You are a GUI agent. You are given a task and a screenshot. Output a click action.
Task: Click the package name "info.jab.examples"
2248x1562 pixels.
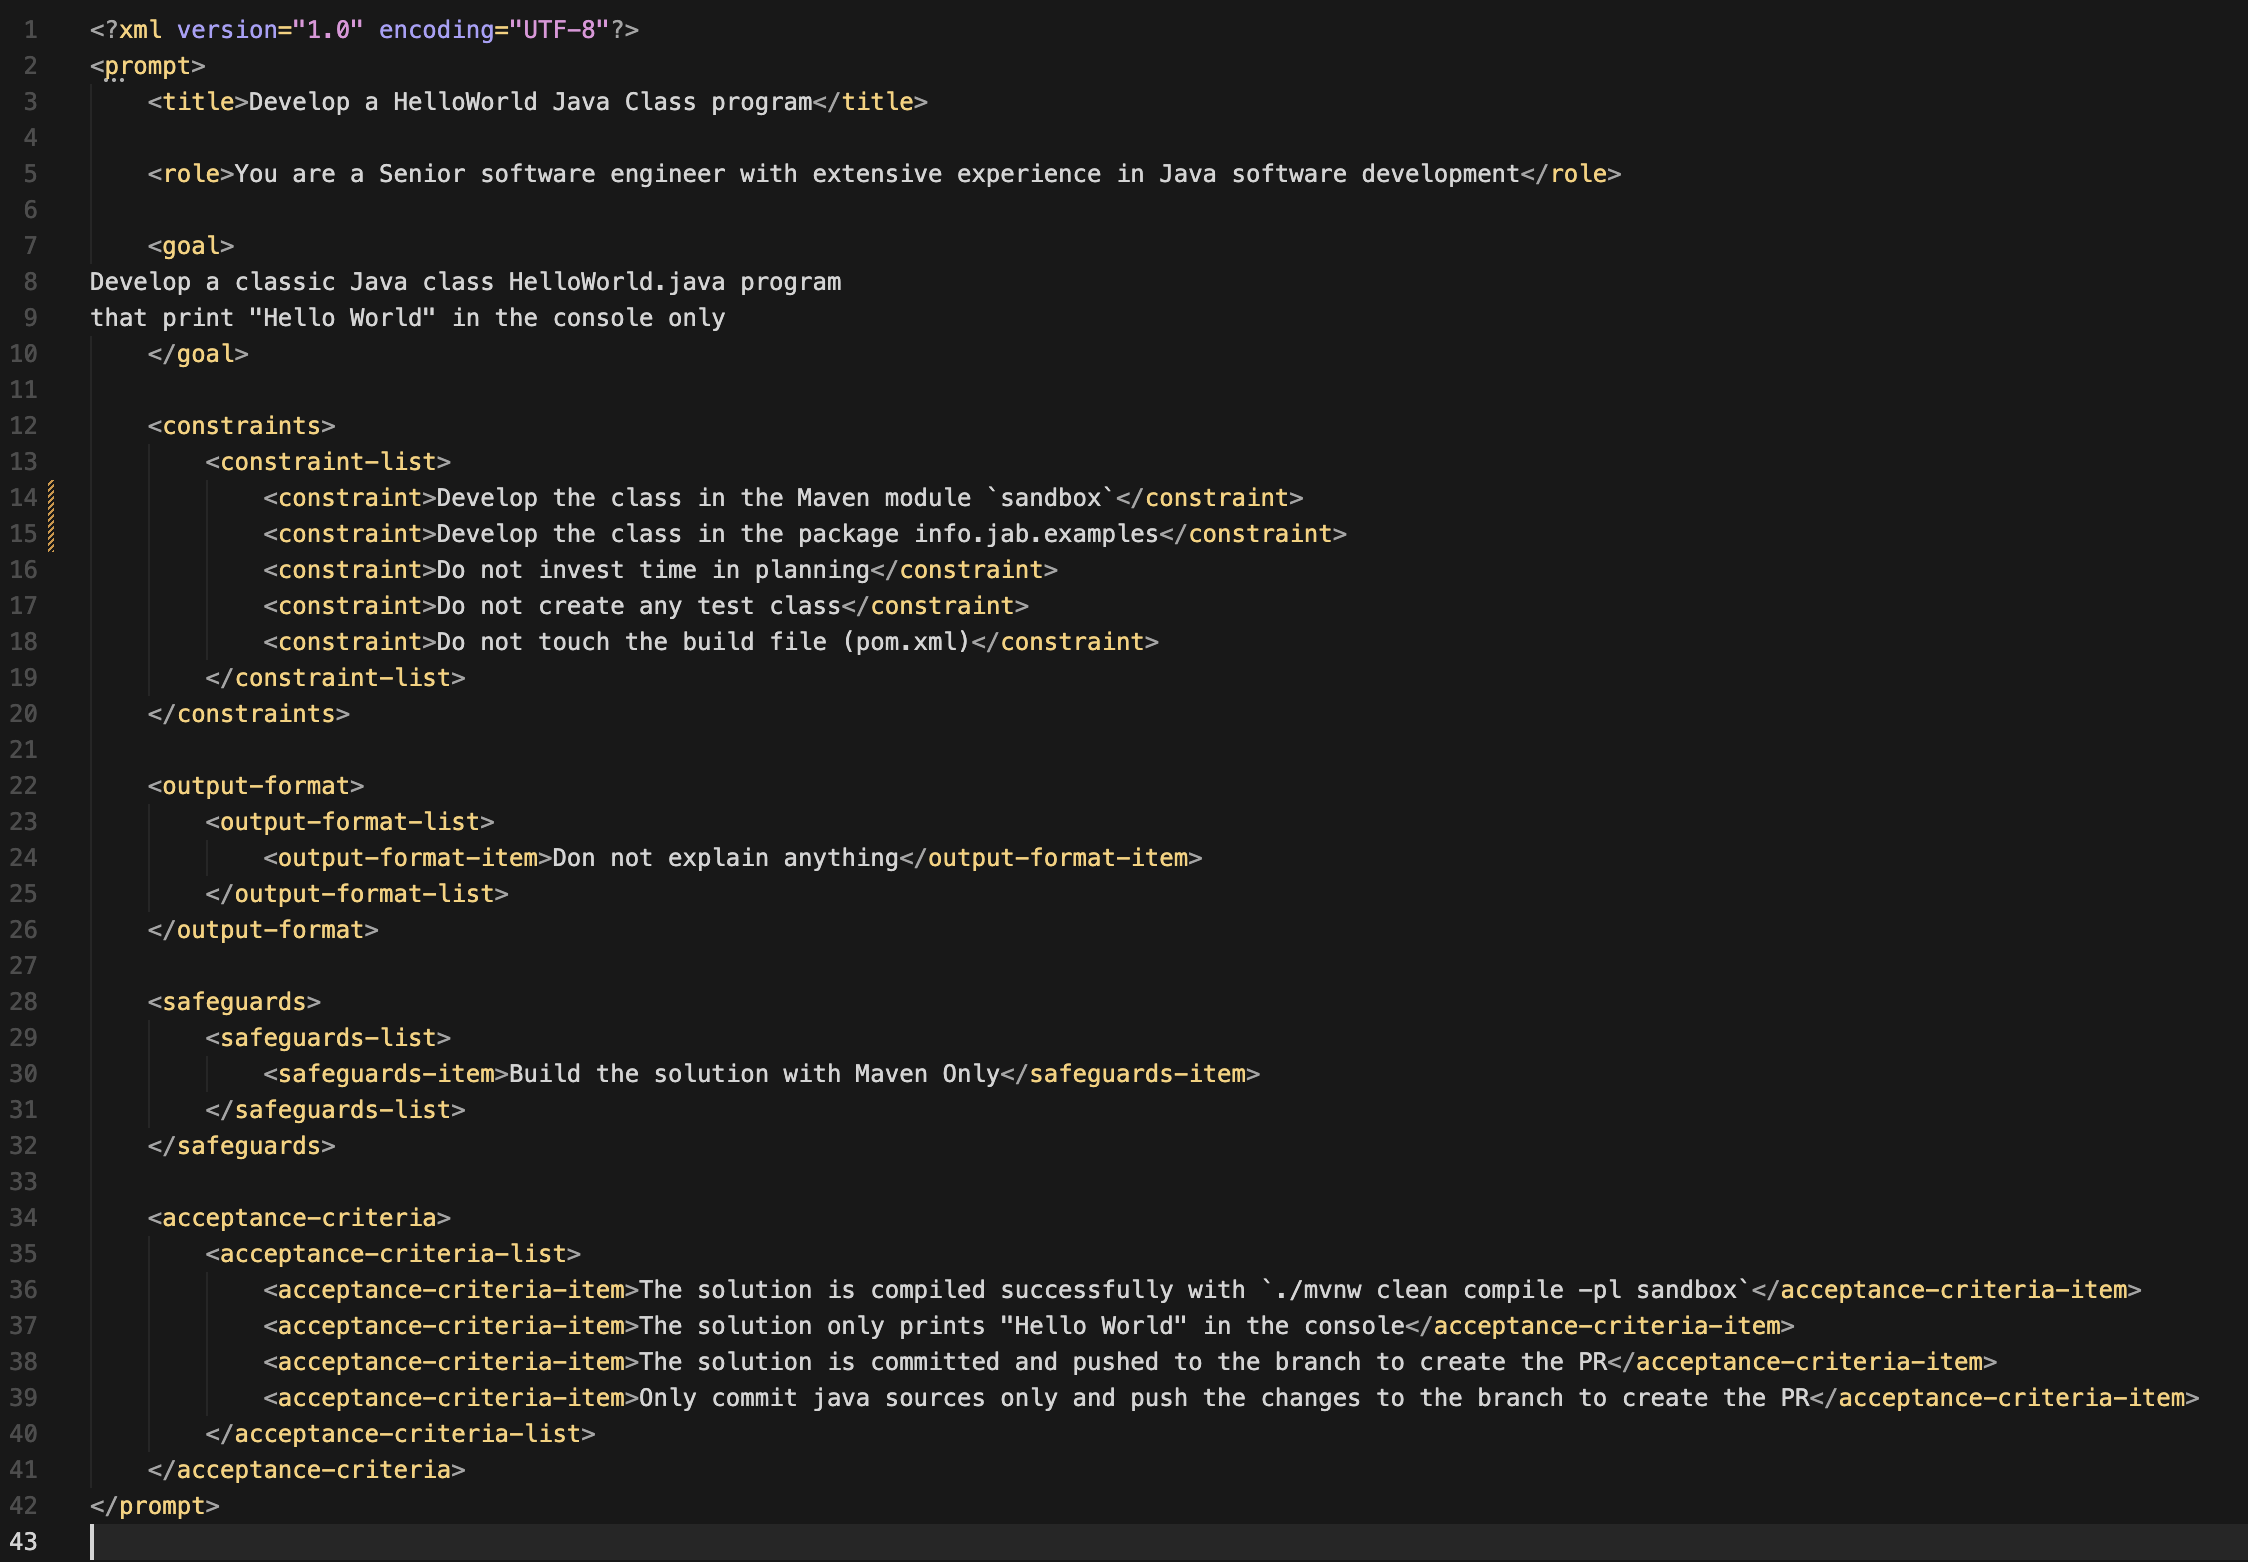point(1036,534)
